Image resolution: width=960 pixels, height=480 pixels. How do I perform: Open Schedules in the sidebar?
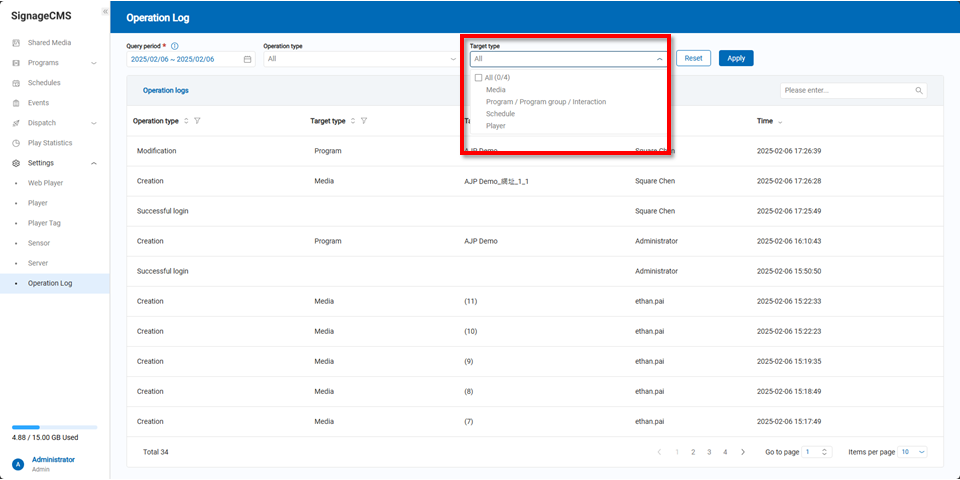point(44,83)
